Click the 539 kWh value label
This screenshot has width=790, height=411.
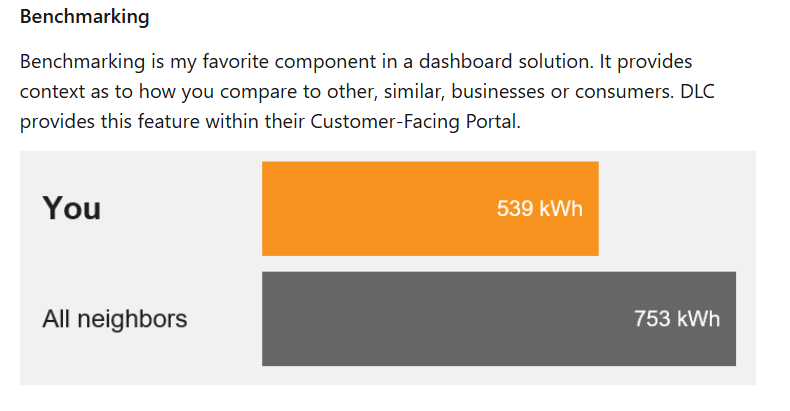(539, 209)
